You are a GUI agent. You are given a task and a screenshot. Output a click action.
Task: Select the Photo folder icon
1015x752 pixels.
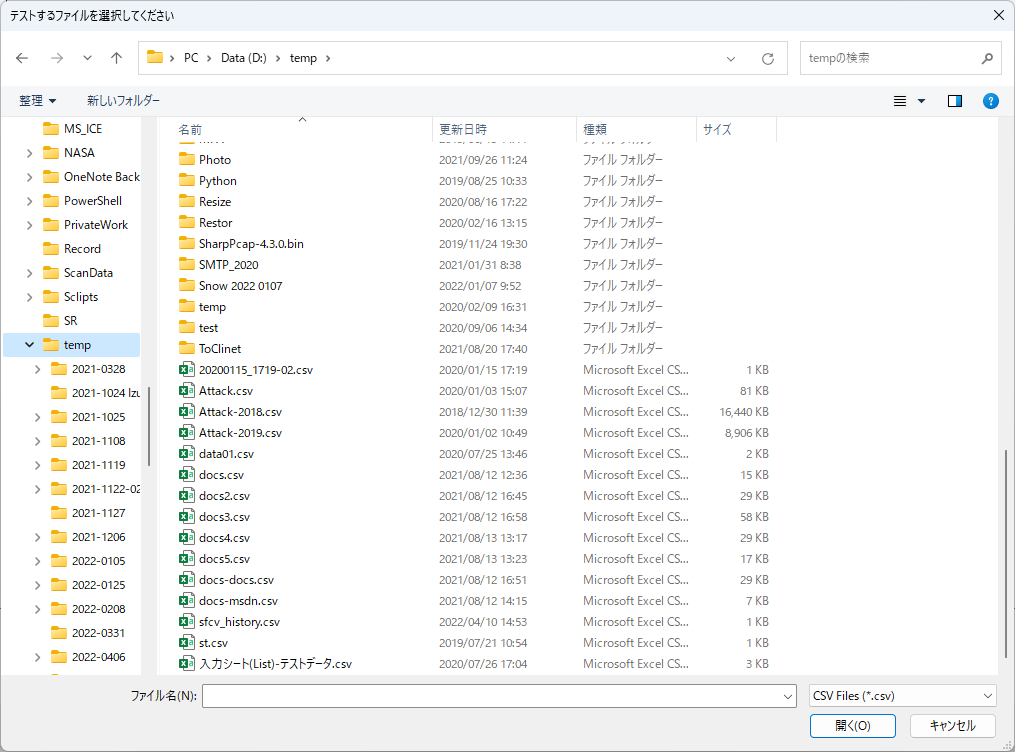click(x=186, y=159)
